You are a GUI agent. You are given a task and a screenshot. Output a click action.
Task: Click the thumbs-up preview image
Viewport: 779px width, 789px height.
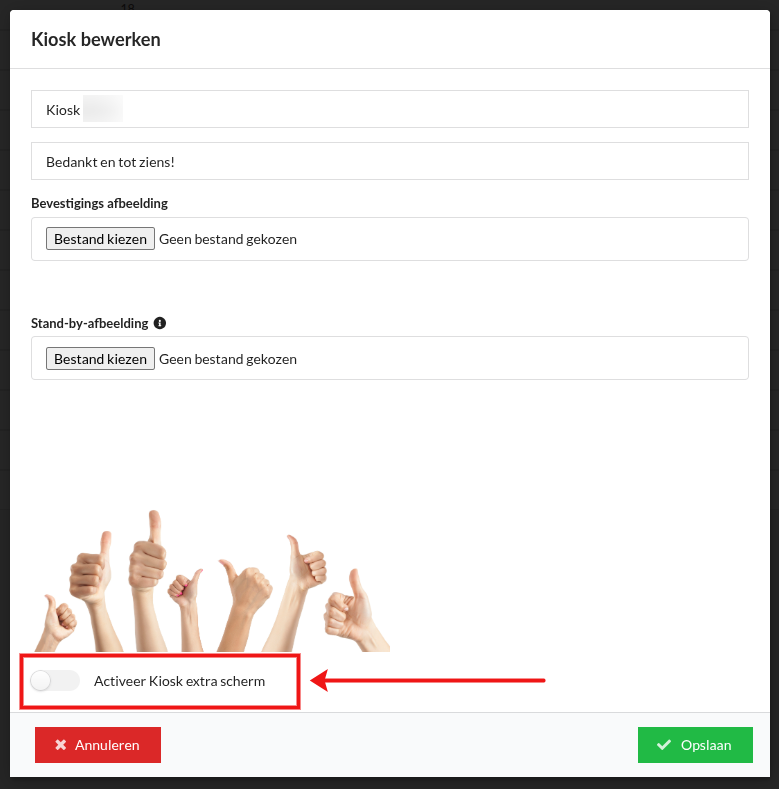point(210,585)
